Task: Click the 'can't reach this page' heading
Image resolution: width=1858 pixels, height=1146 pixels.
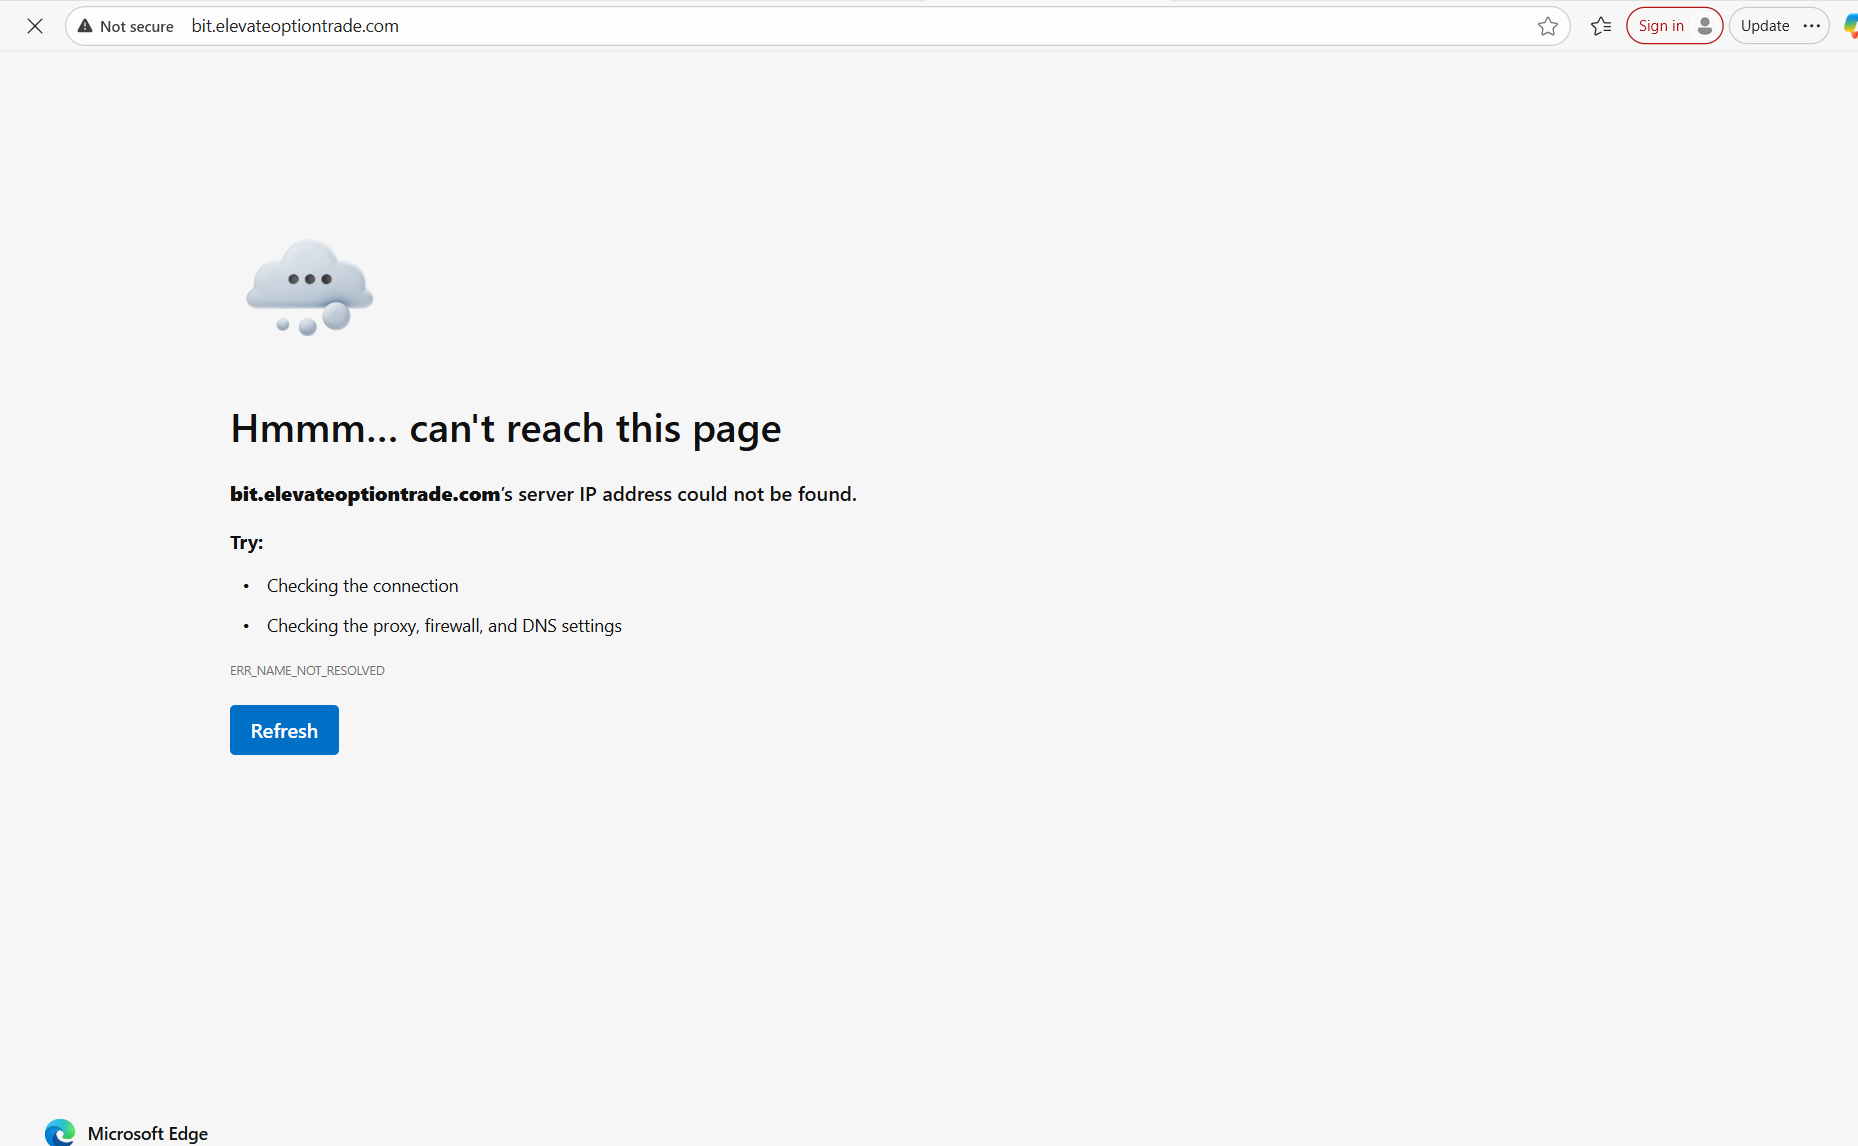Action: click(505, 428)
